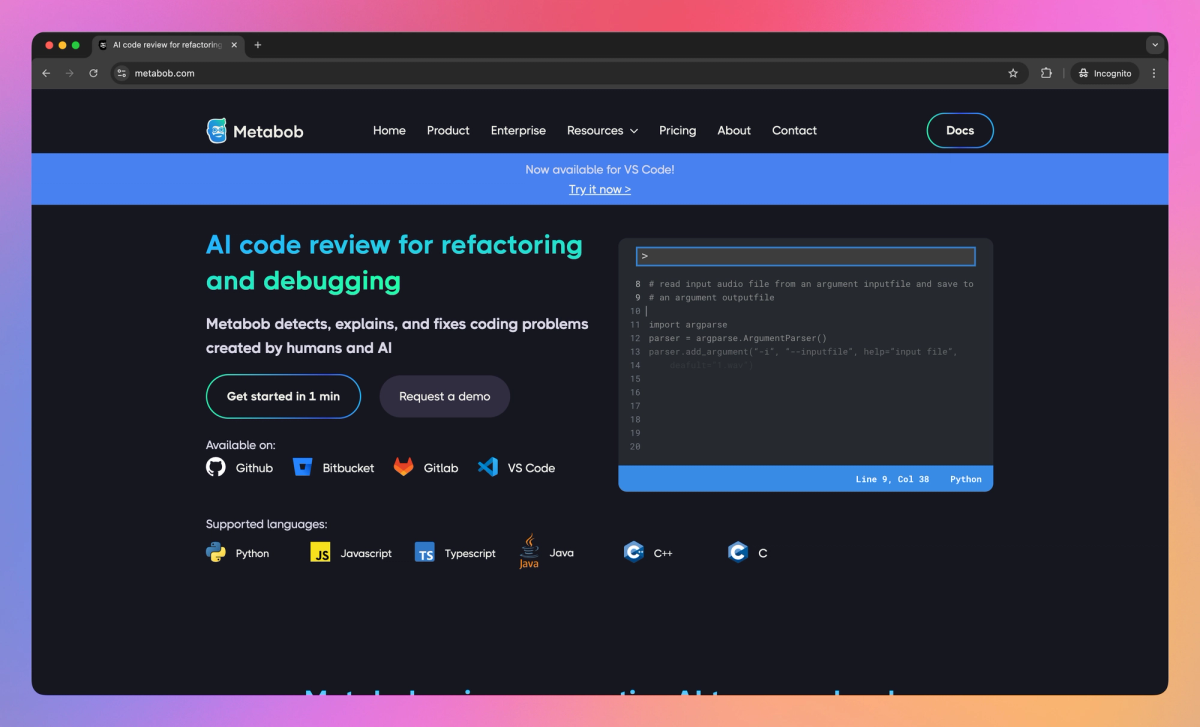Open the Enterprise nav item
Screen dimensions: 1200x727
(x=518, y=131)
